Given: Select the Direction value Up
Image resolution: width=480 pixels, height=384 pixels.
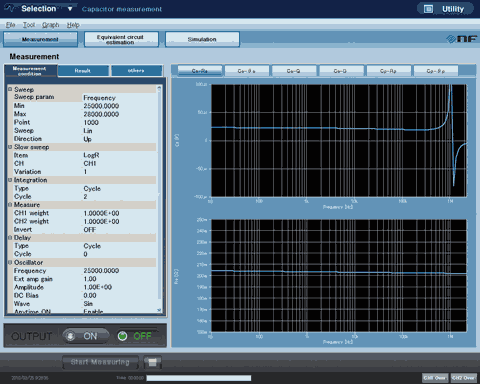Looking at the screenshot, I should (x=87, y=139).
